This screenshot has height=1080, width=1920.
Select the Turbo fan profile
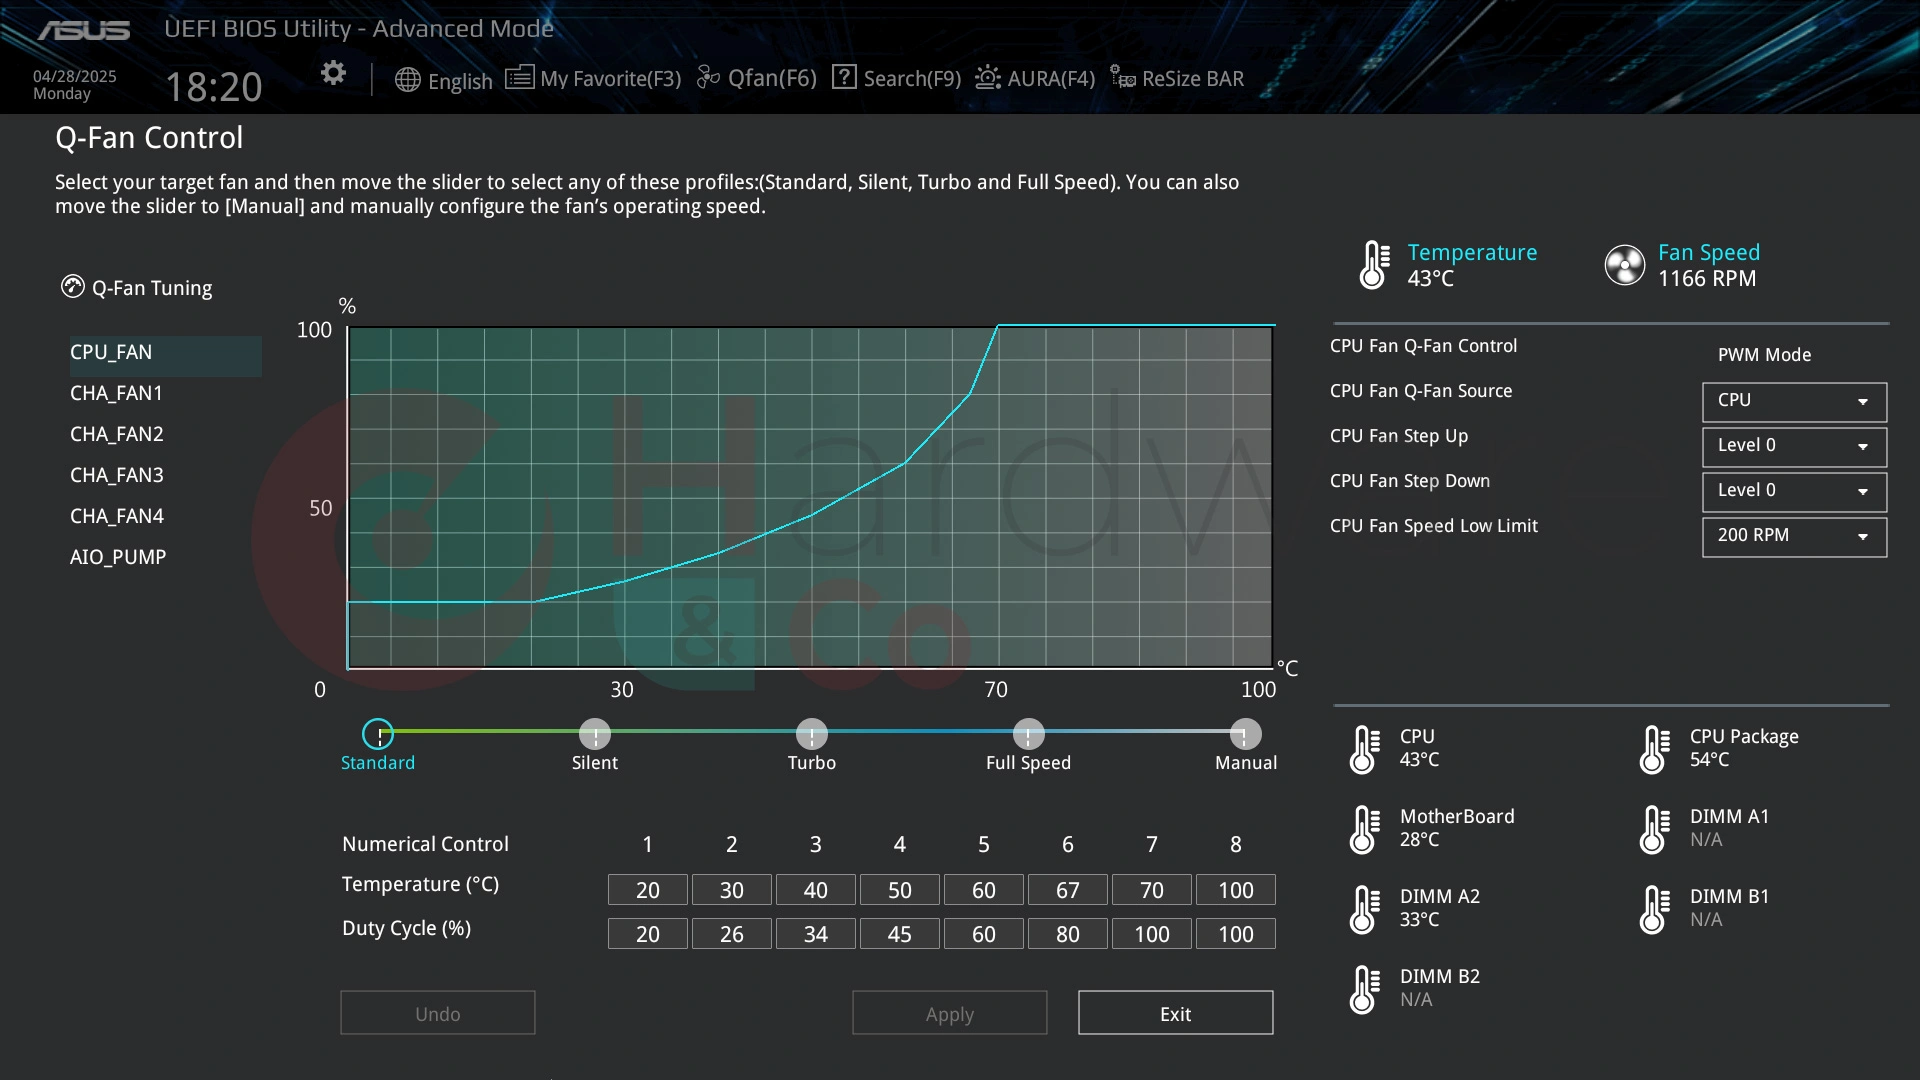click(x=812, y=734)
